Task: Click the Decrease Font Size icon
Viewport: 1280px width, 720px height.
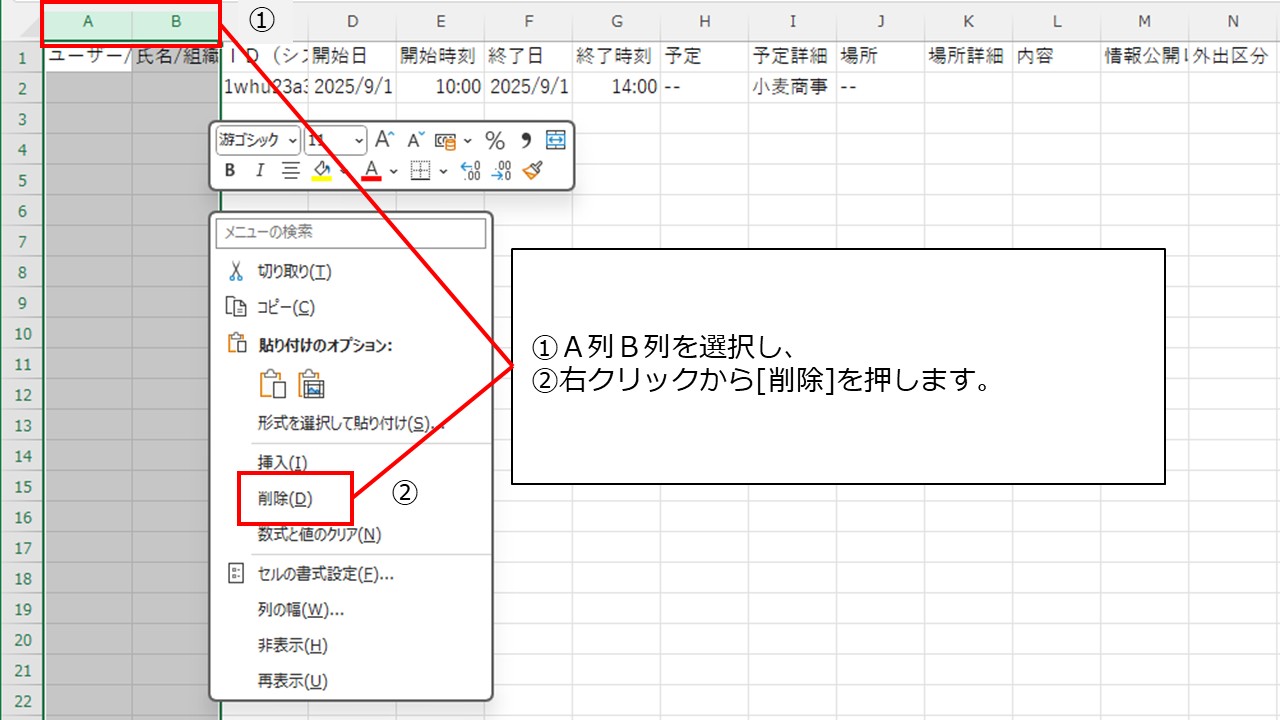Action: coord(414,141)
